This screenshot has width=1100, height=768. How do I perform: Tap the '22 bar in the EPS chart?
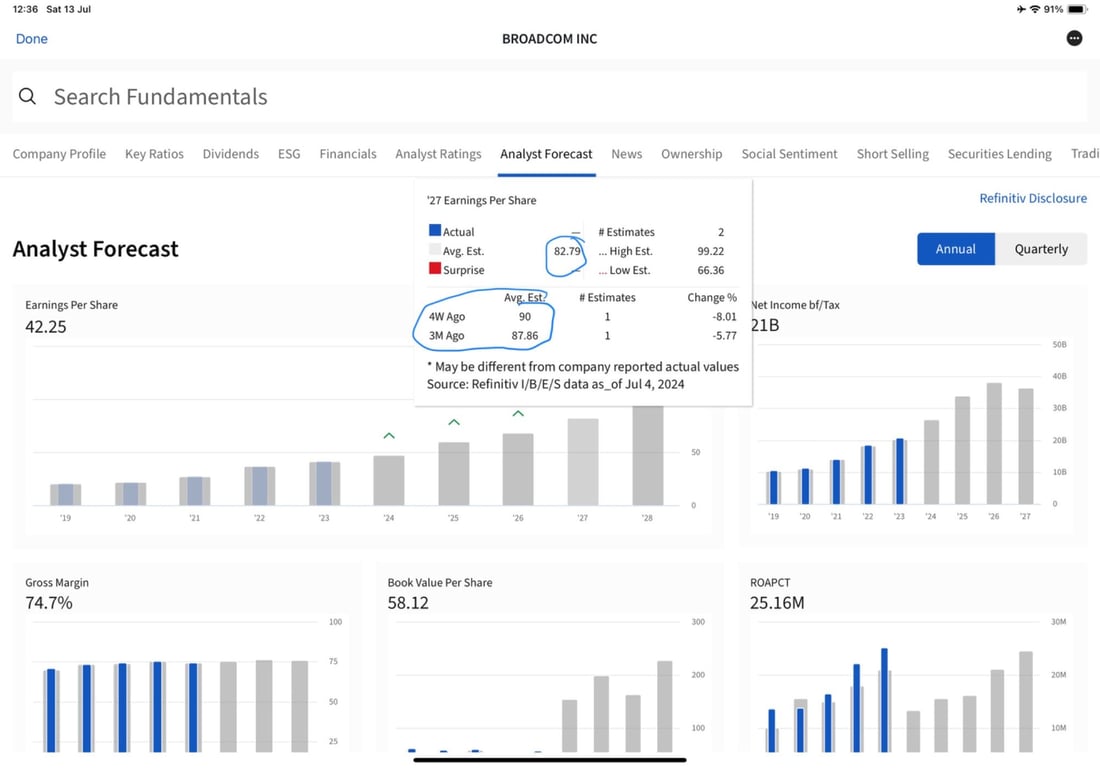(260, 486)
